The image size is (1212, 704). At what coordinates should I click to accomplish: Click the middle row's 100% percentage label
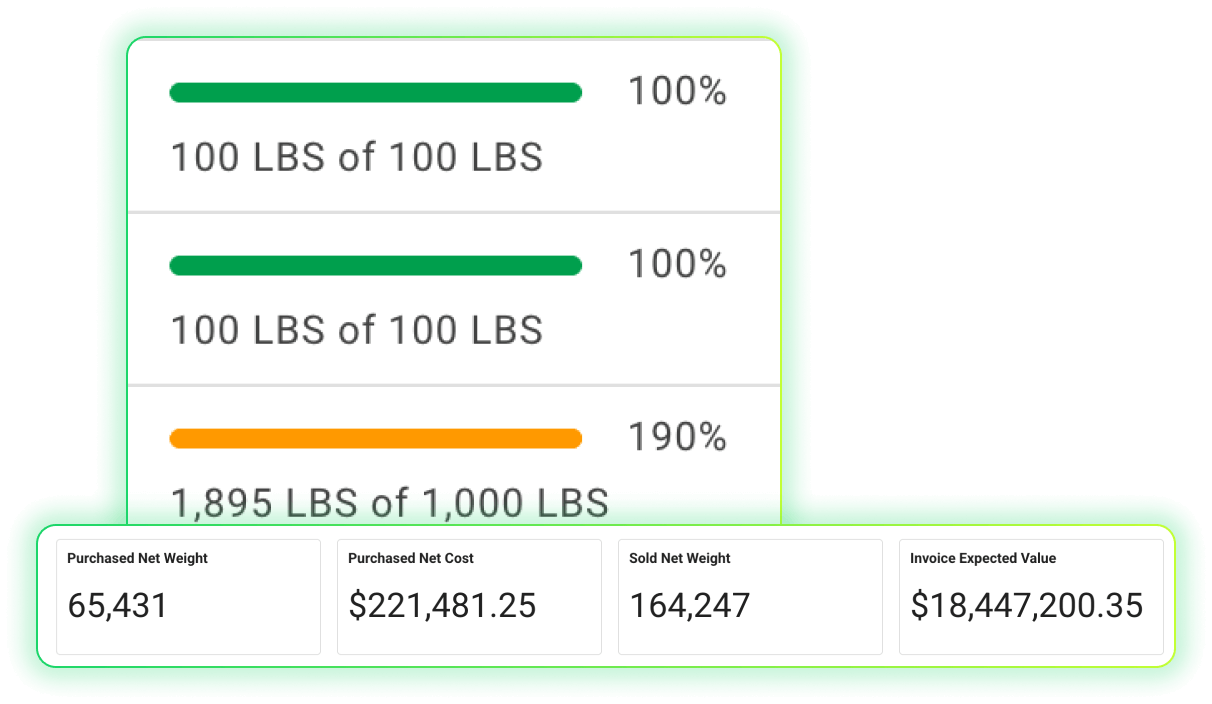[x=676, y=264]
